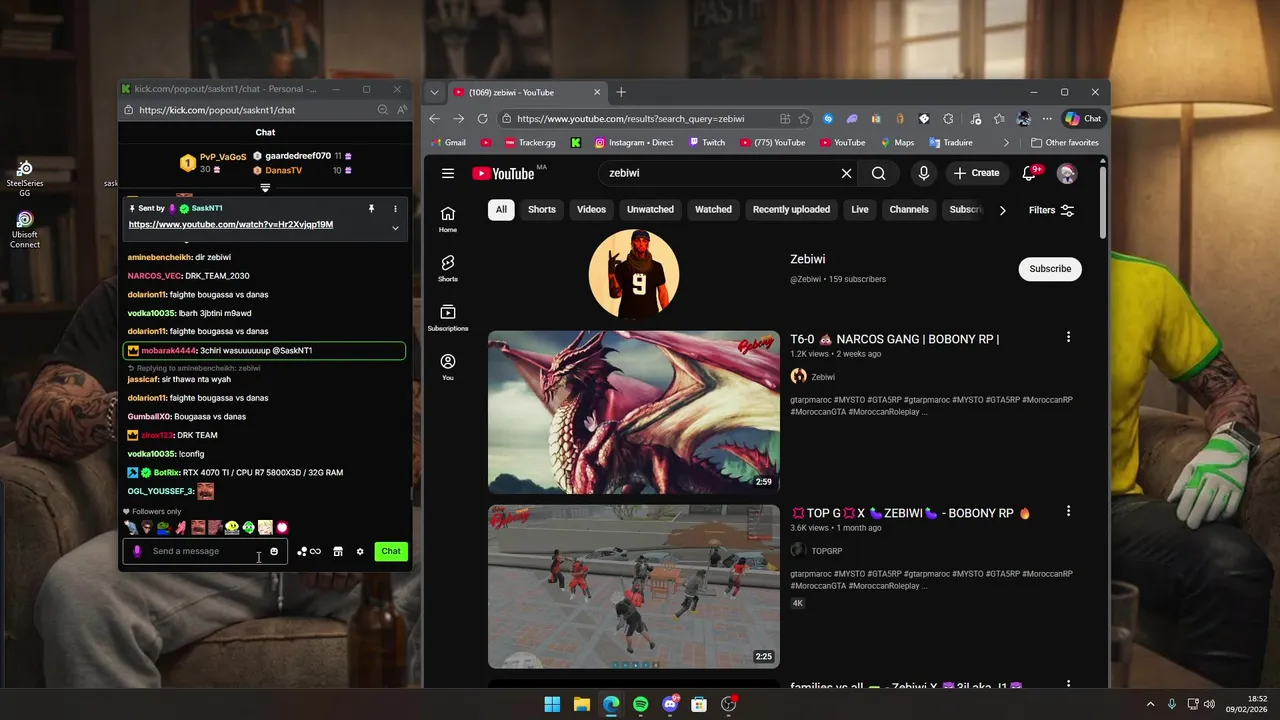Screen dimensions: 1280x720
Task: Open pinned message three-dot options
Action: 395,209
